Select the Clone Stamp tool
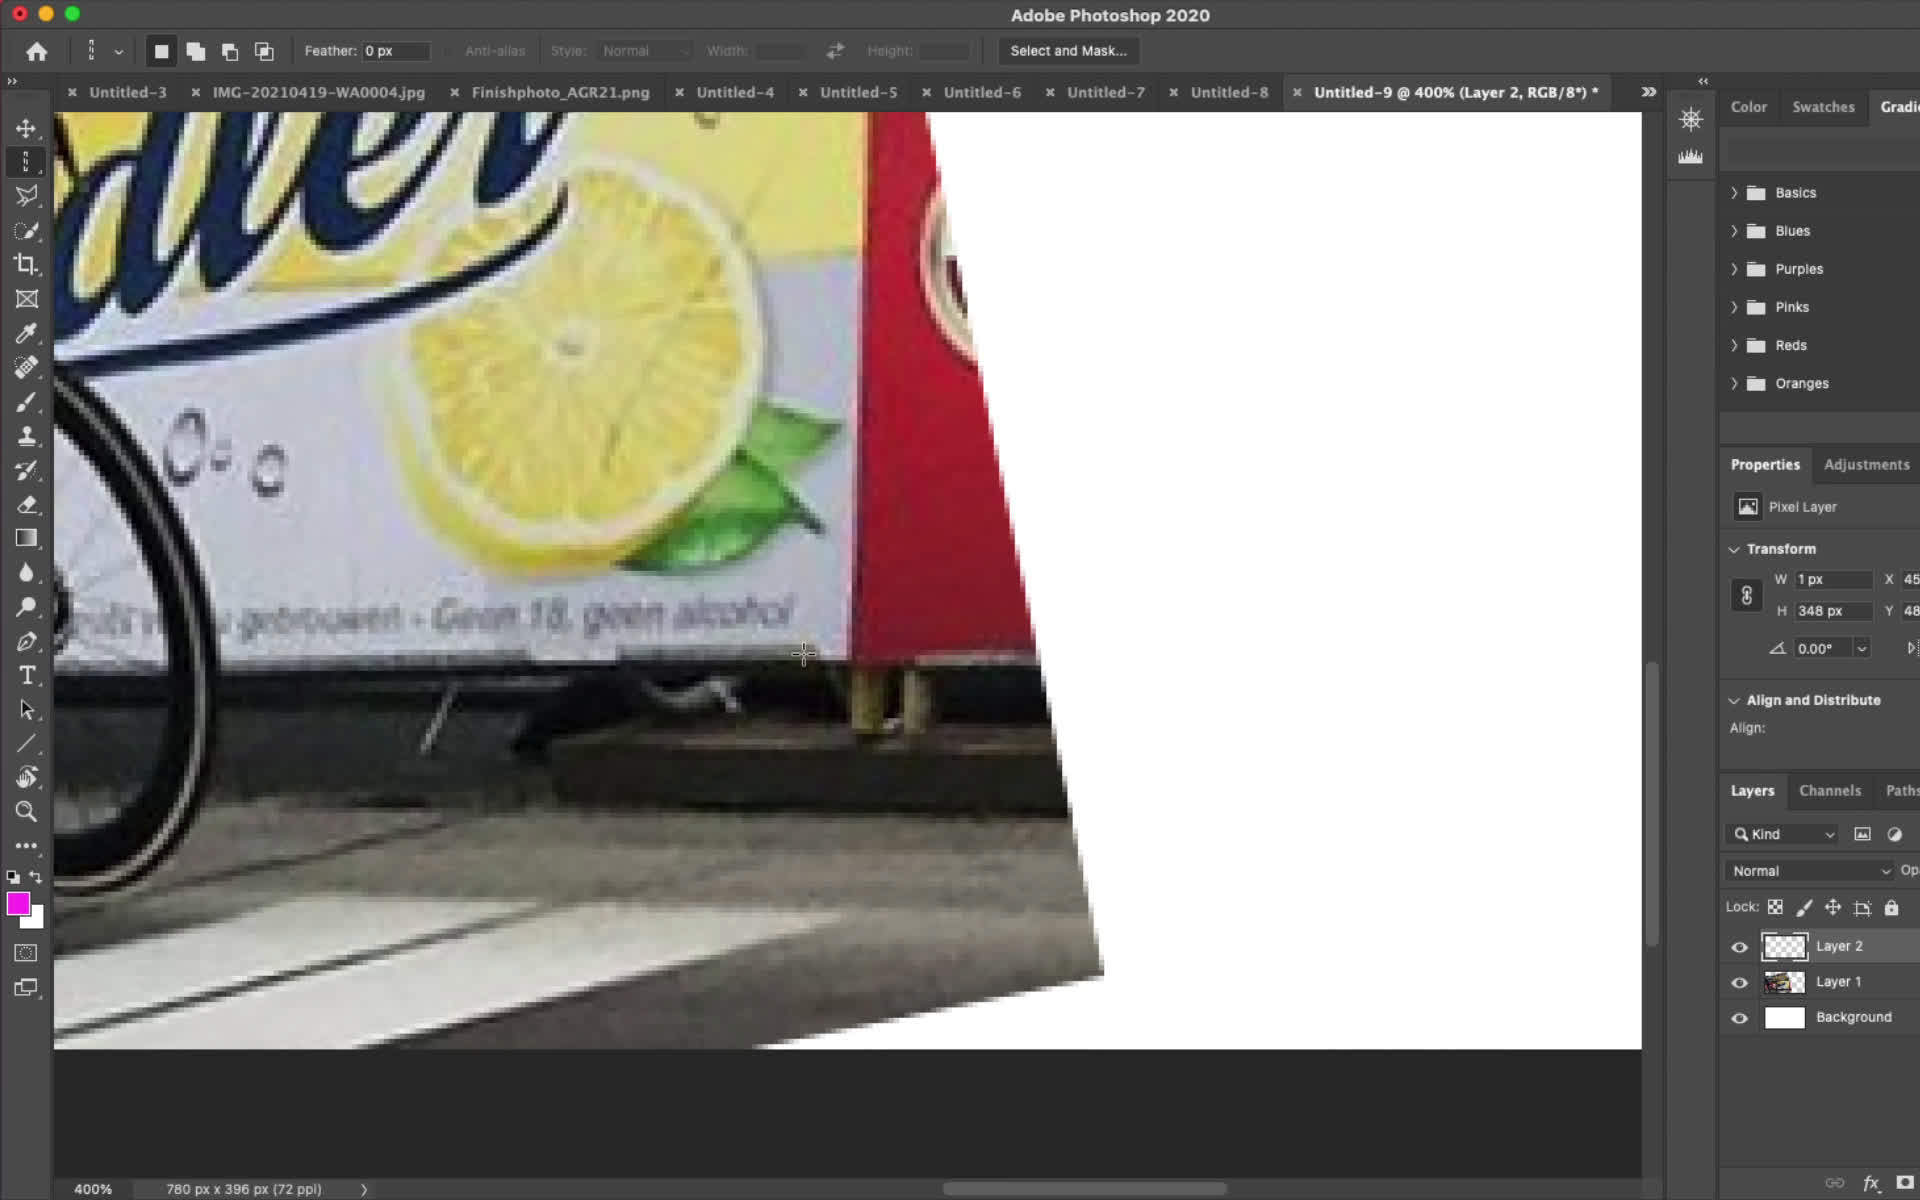Screen dimensions: 1920x1200 26,436
